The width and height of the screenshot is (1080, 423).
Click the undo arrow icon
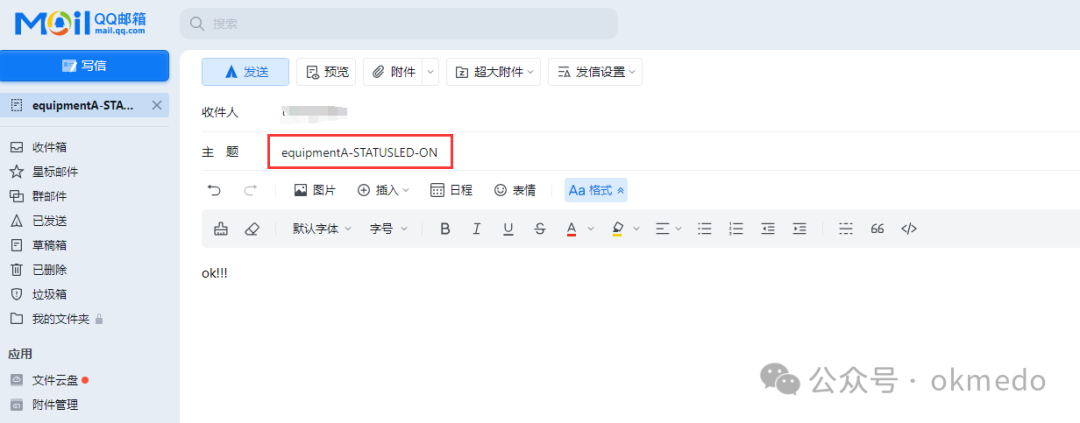pyautogui.click(x=214, y=190)
